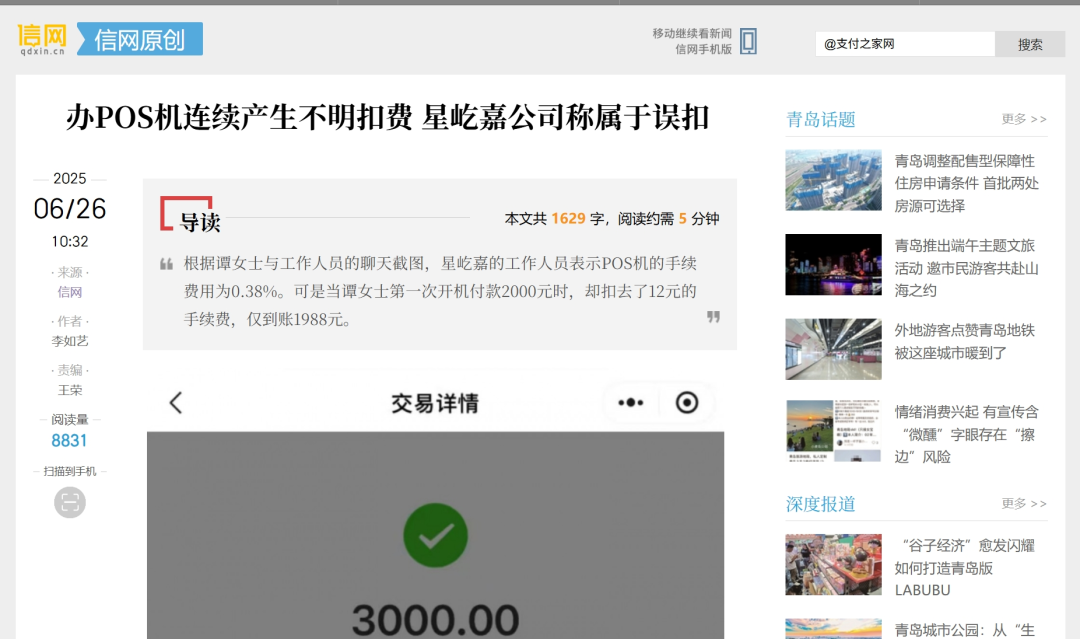Open article 情绪消费兴起 有宣传含"微醺"
This screenshot has width=1080, height=639.
[x=966, y=434]
